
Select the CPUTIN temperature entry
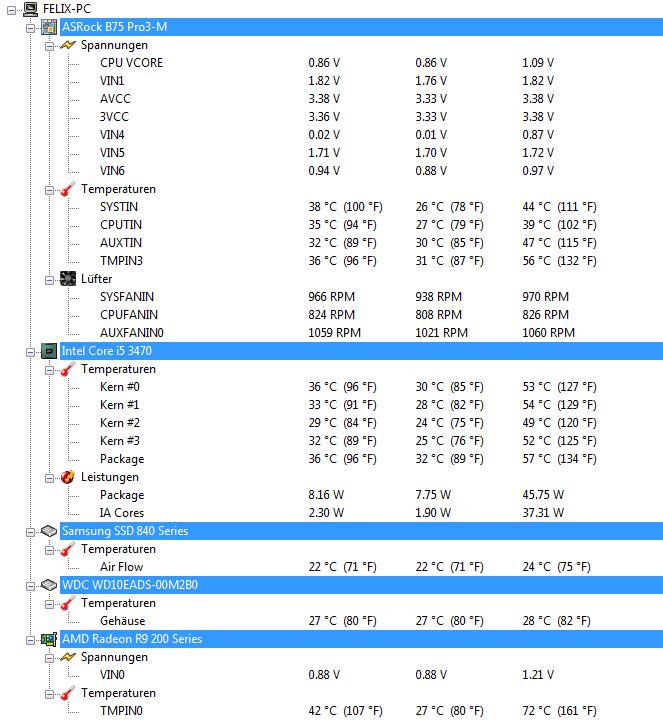pos(121,225)
